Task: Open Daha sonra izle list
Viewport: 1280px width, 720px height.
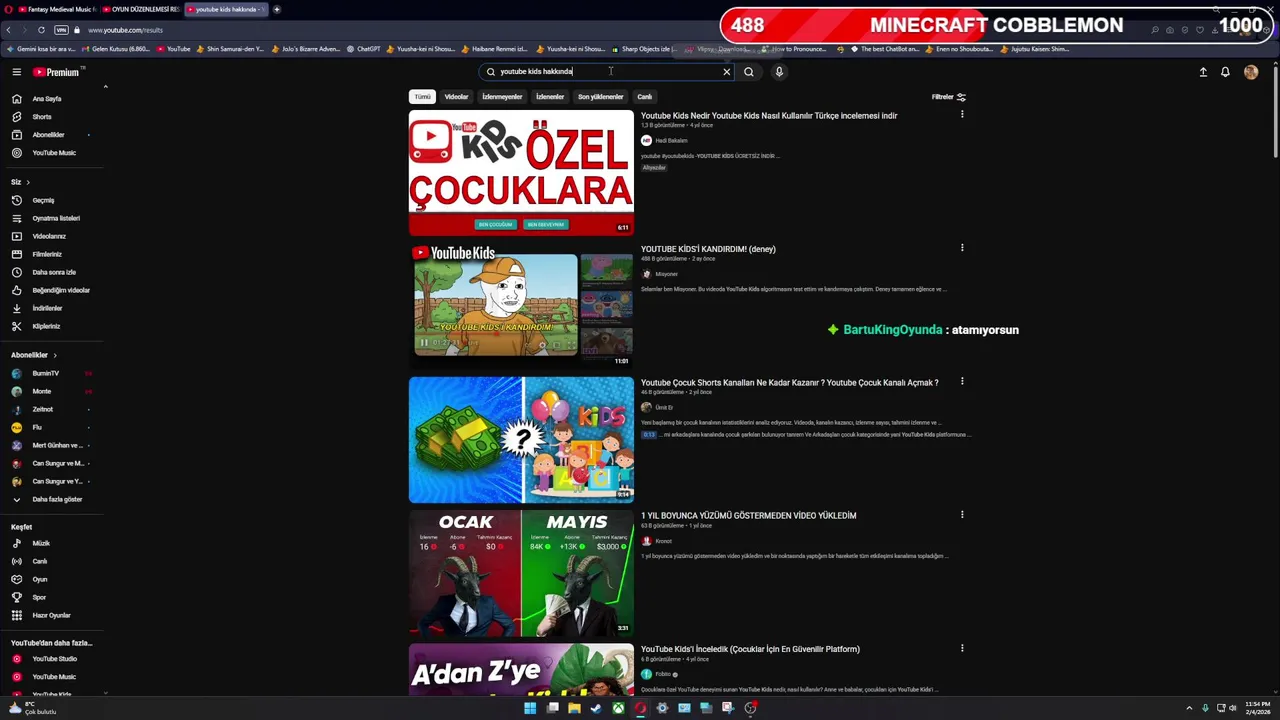Action: (x=54, y=272)
